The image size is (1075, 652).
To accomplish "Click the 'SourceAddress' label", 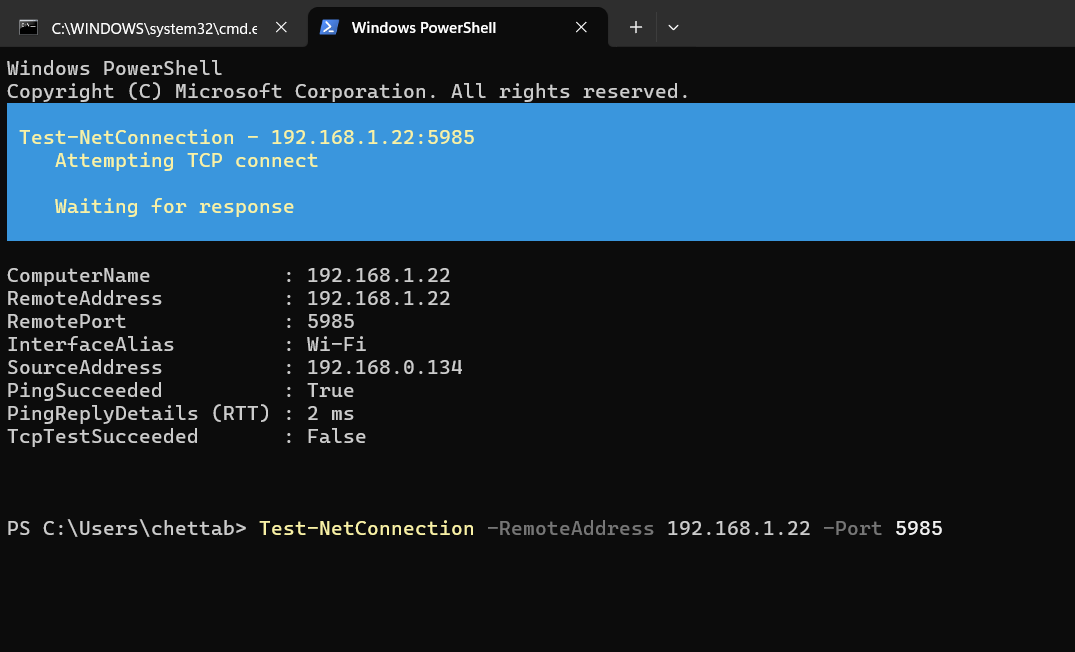I will tap(85, 367).
